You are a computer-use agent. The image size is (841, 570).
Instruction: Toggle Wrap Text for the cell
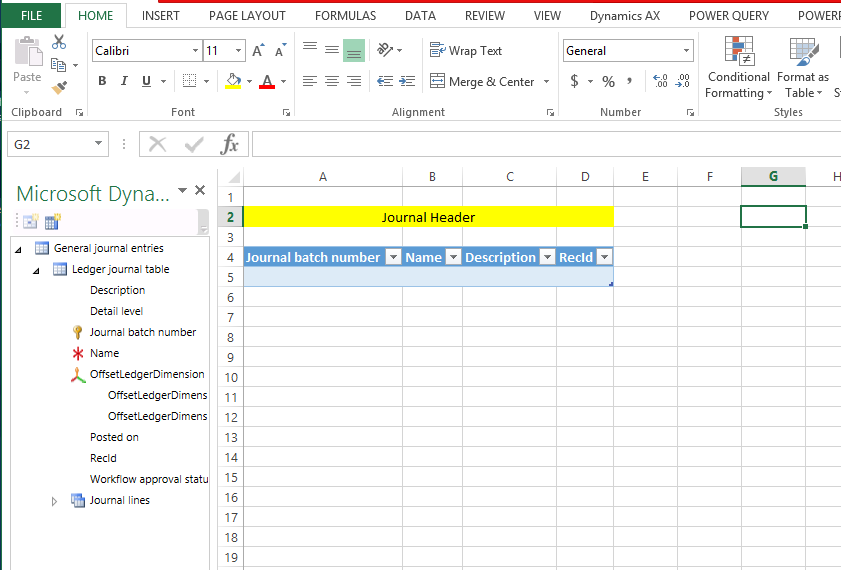coord(466,51)
